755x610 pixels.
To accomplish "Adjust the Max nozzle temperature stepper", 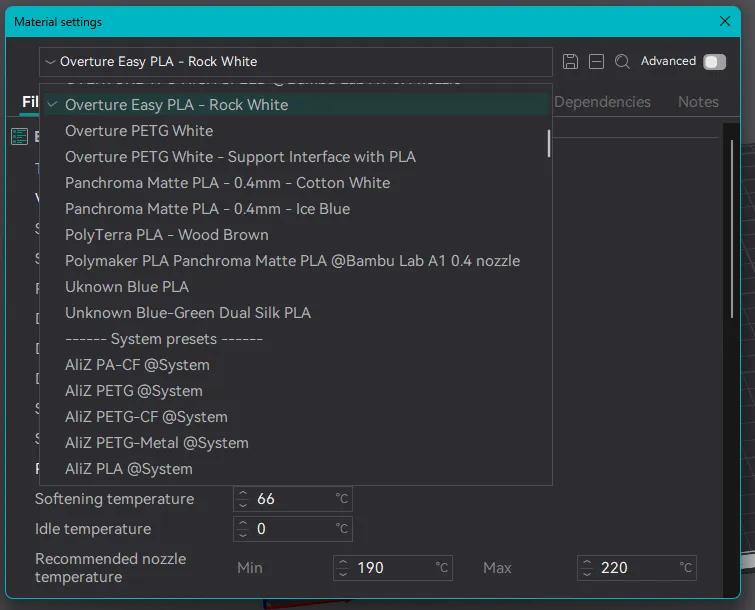I will point(587,568).
